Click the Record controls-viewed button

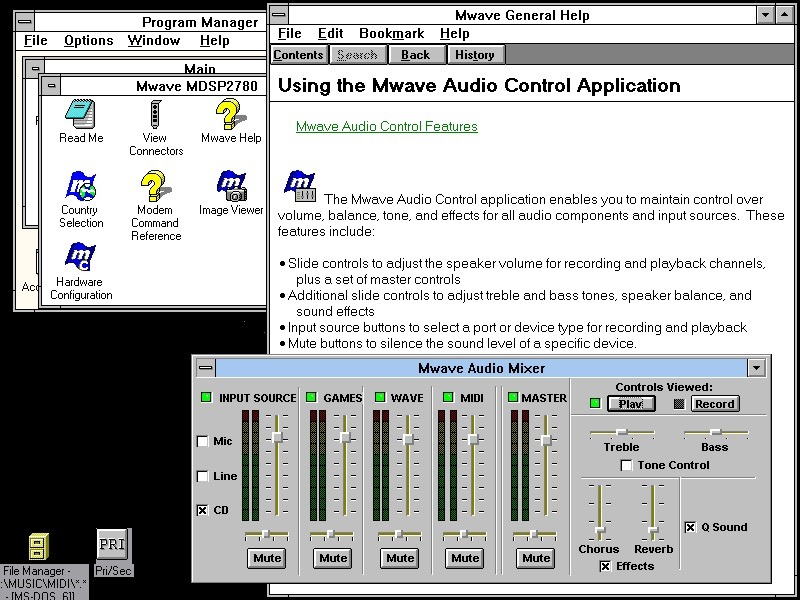715,404
